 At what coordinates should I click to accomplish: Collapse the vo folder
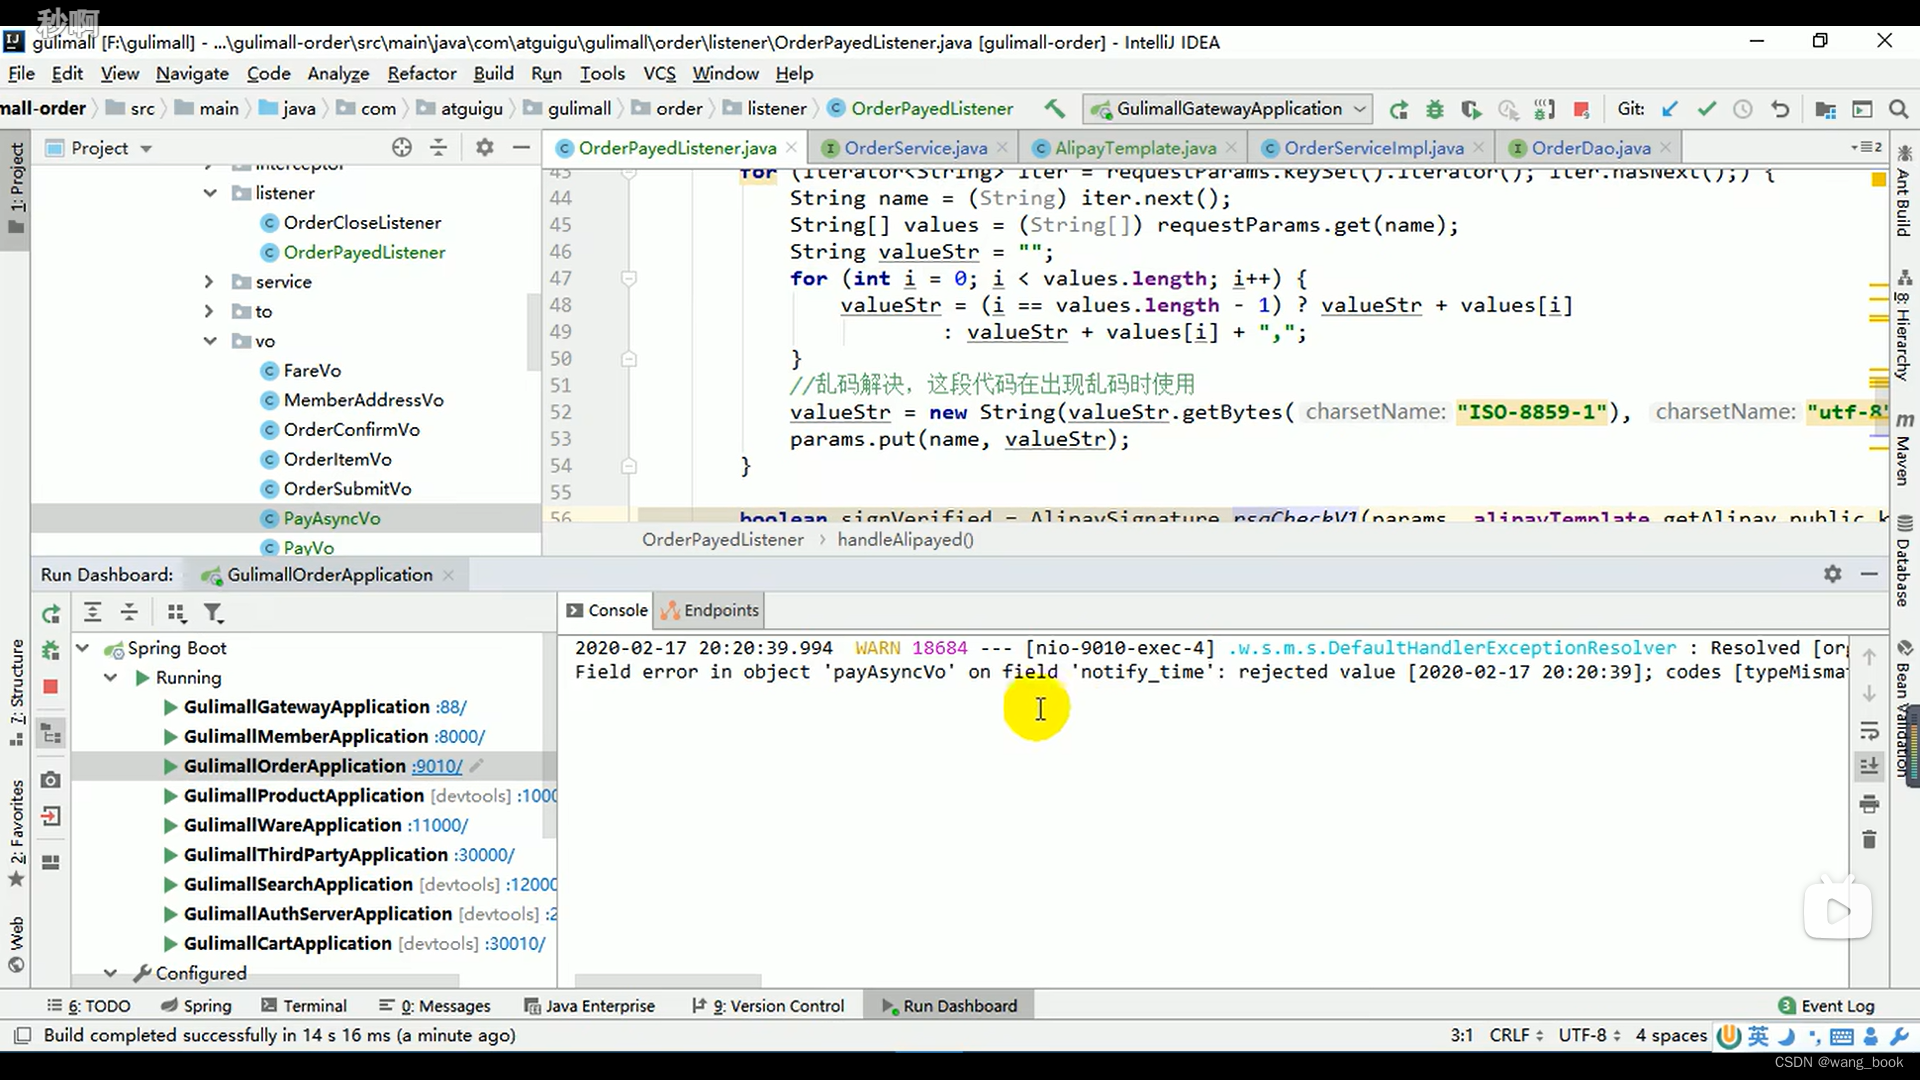(210, 341)
